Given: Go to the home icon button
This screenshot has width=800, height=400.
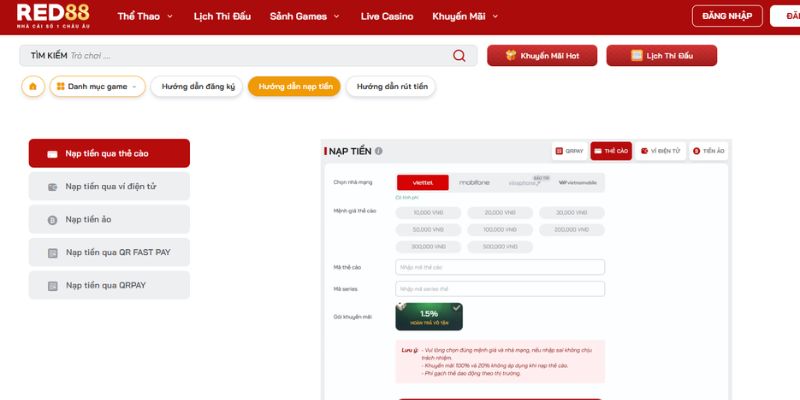Looking at the screenshot, I should click(x=33, y=86).
